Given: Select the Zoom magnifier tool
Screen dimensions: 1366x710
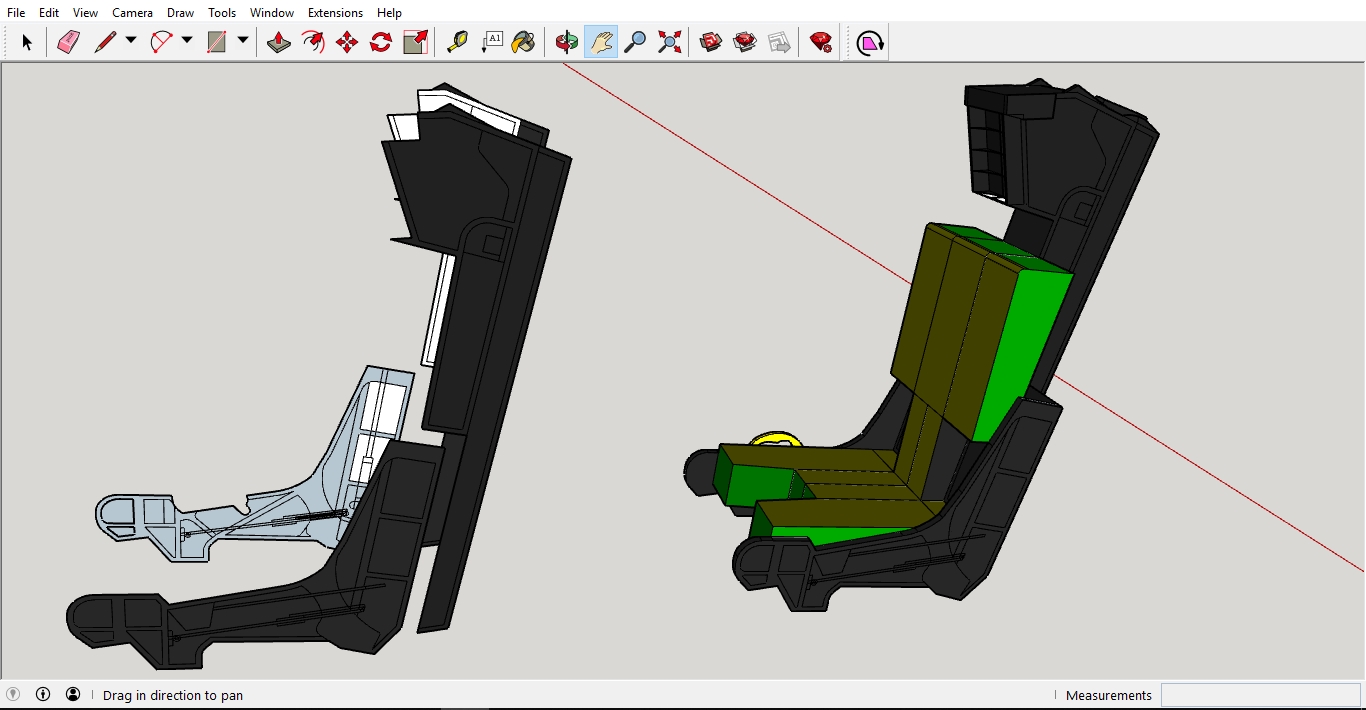Looking at the screenshot, I should 635,42.
